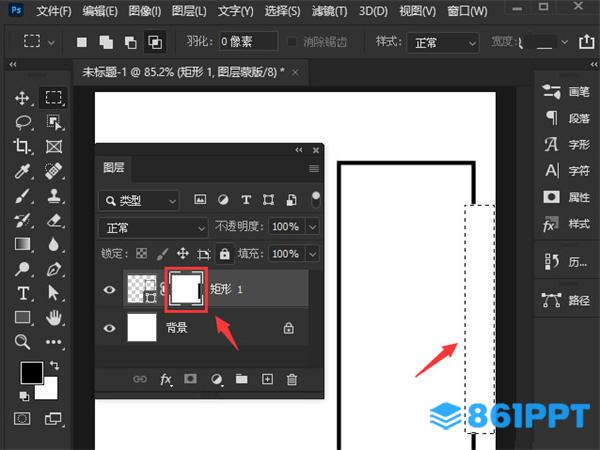
Task: Select the Gradient tool
Action: 23,244
